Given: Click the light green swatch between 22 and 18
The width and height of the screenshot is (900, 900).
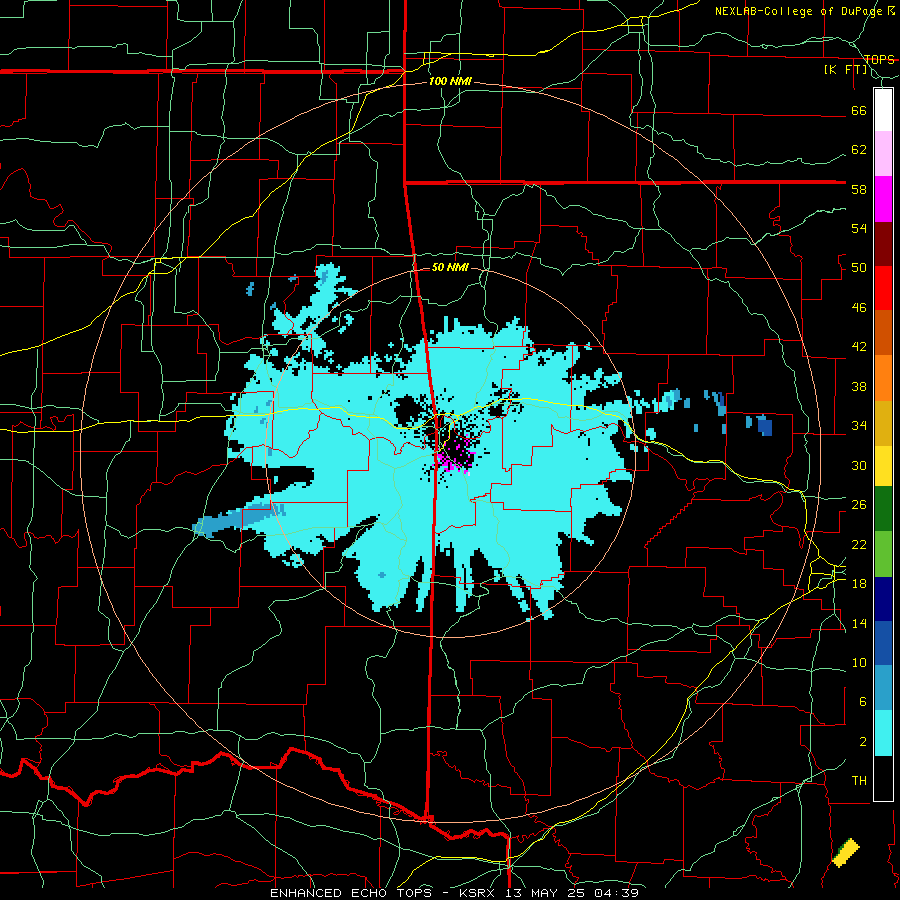Looking at the screenshot, I should 883,554.
